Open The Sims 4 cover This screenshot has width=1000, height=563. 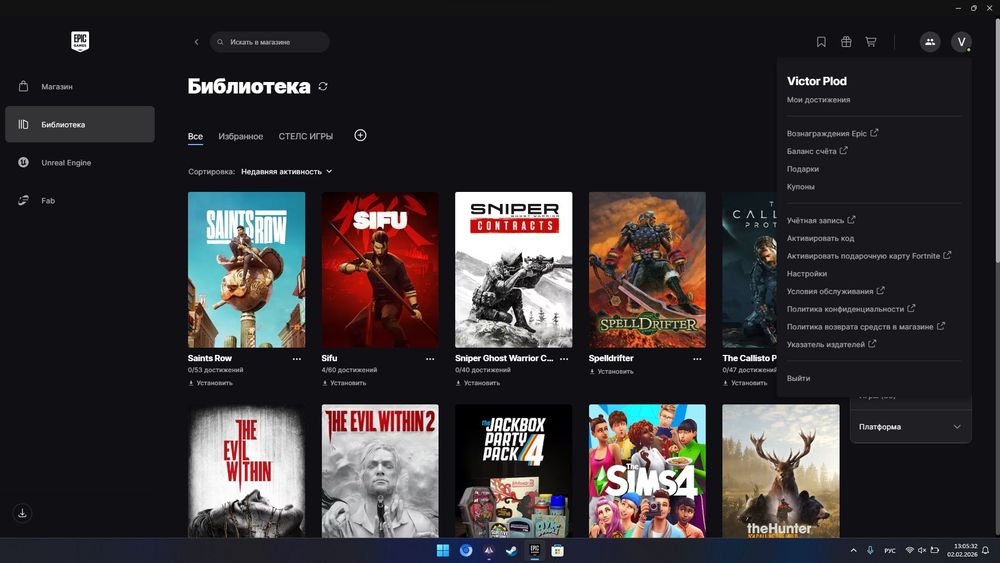click(647, 471)
